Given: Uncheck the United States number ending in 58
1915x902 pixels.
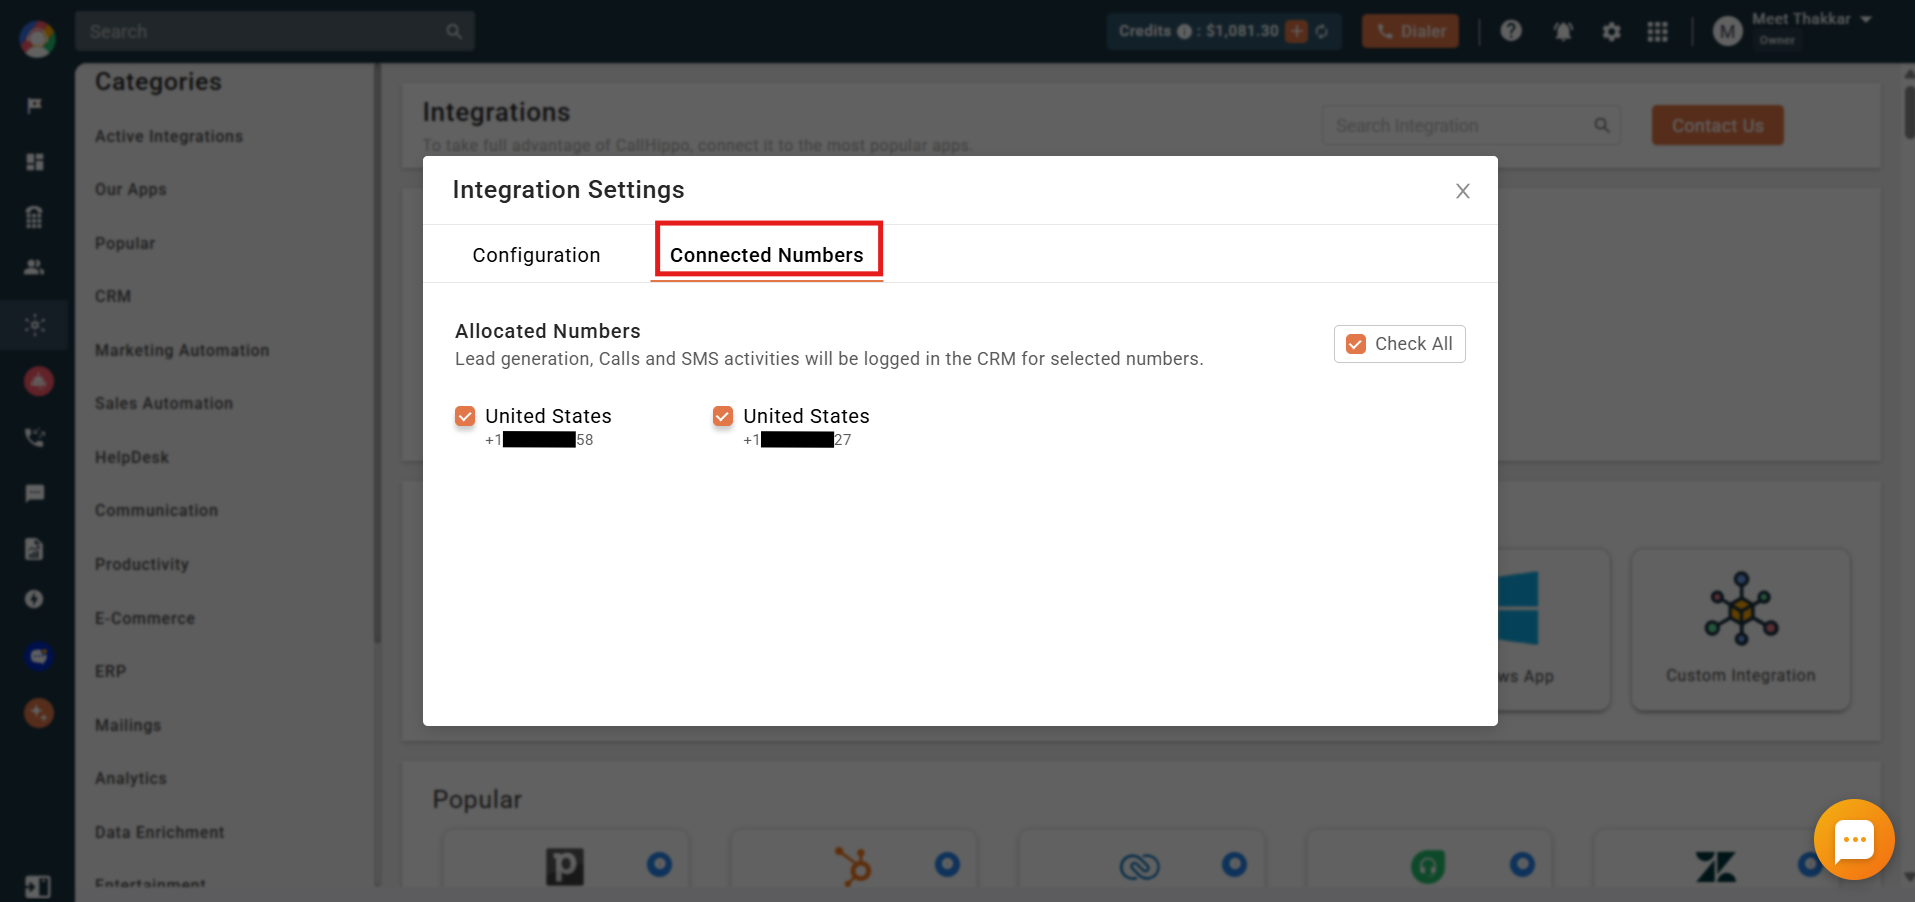Looking at the screenshot, I should (465, 416).
